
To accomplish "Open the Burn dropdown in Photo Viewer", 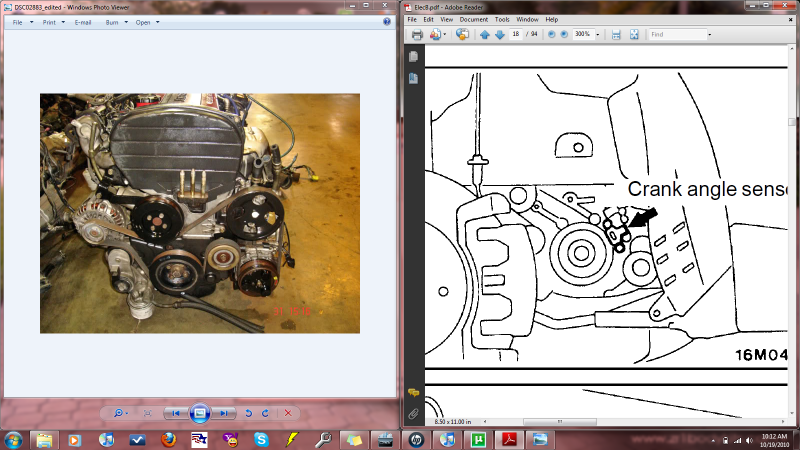I will [116, 22].
